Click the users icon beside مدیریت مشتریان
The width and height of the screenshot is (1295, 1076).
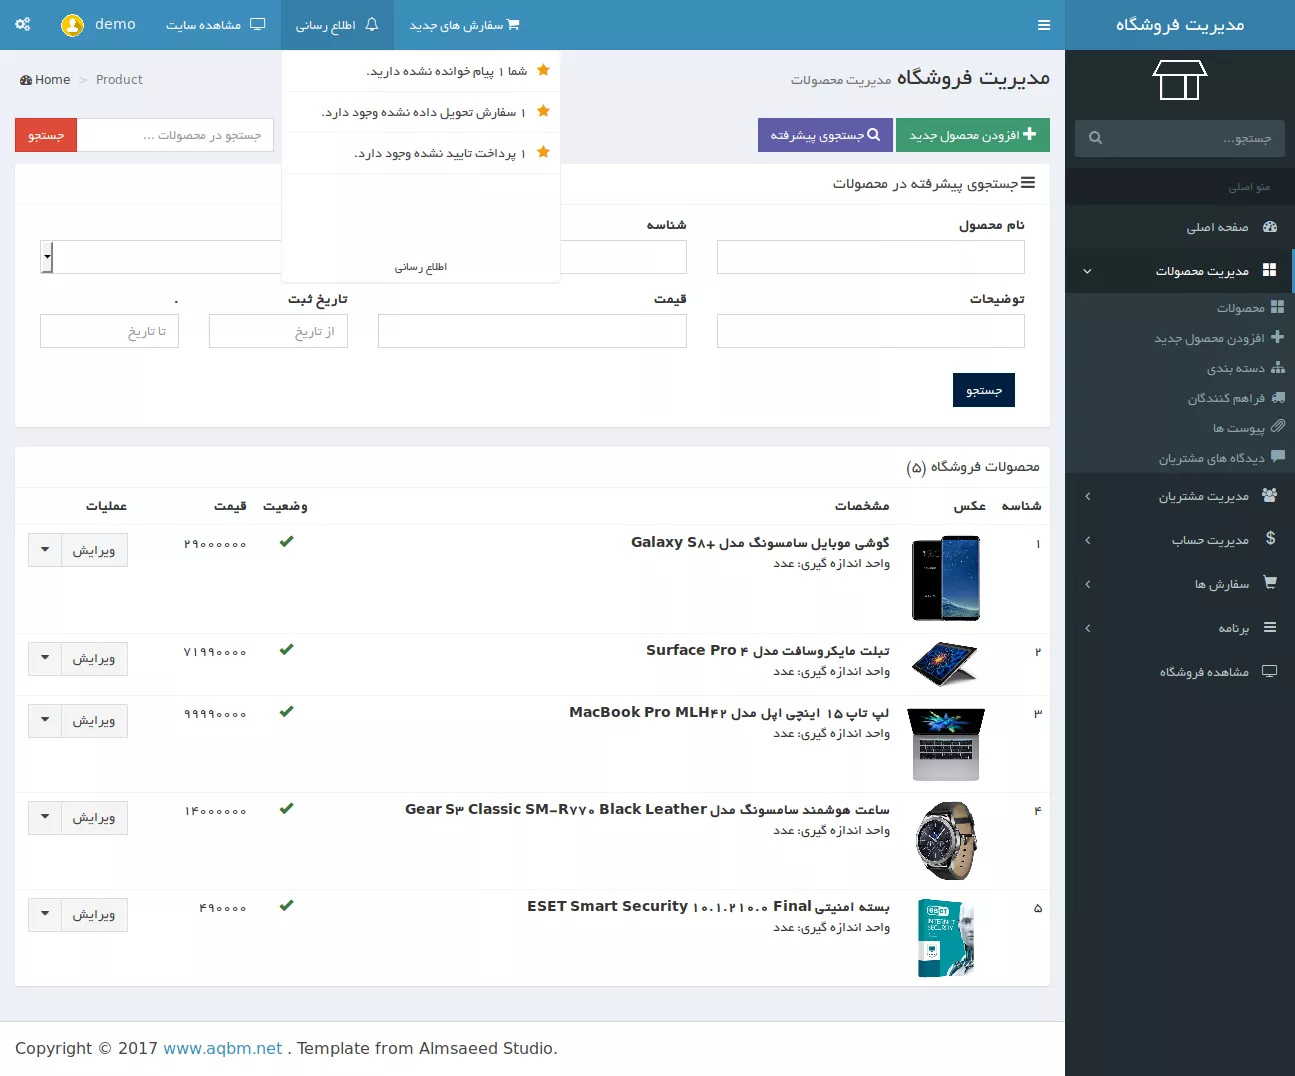pyautogui.click(x=1270, y=495)
